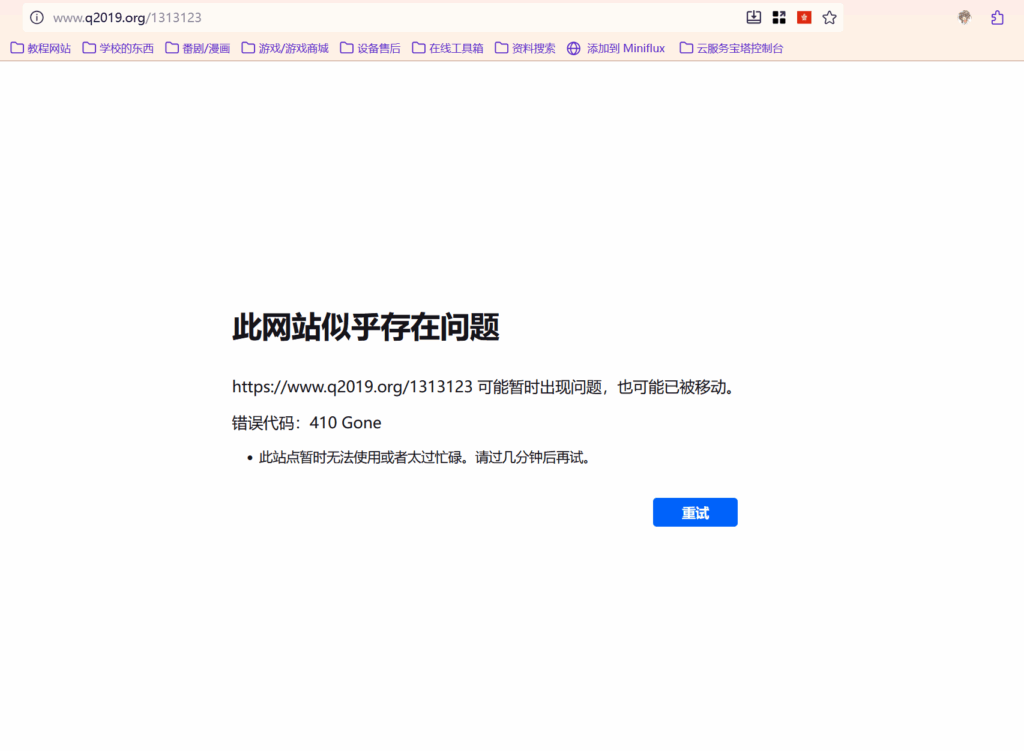Open the 游戏/游戏商城 bookmark folder
The image size is (1024, 751).
285,48
